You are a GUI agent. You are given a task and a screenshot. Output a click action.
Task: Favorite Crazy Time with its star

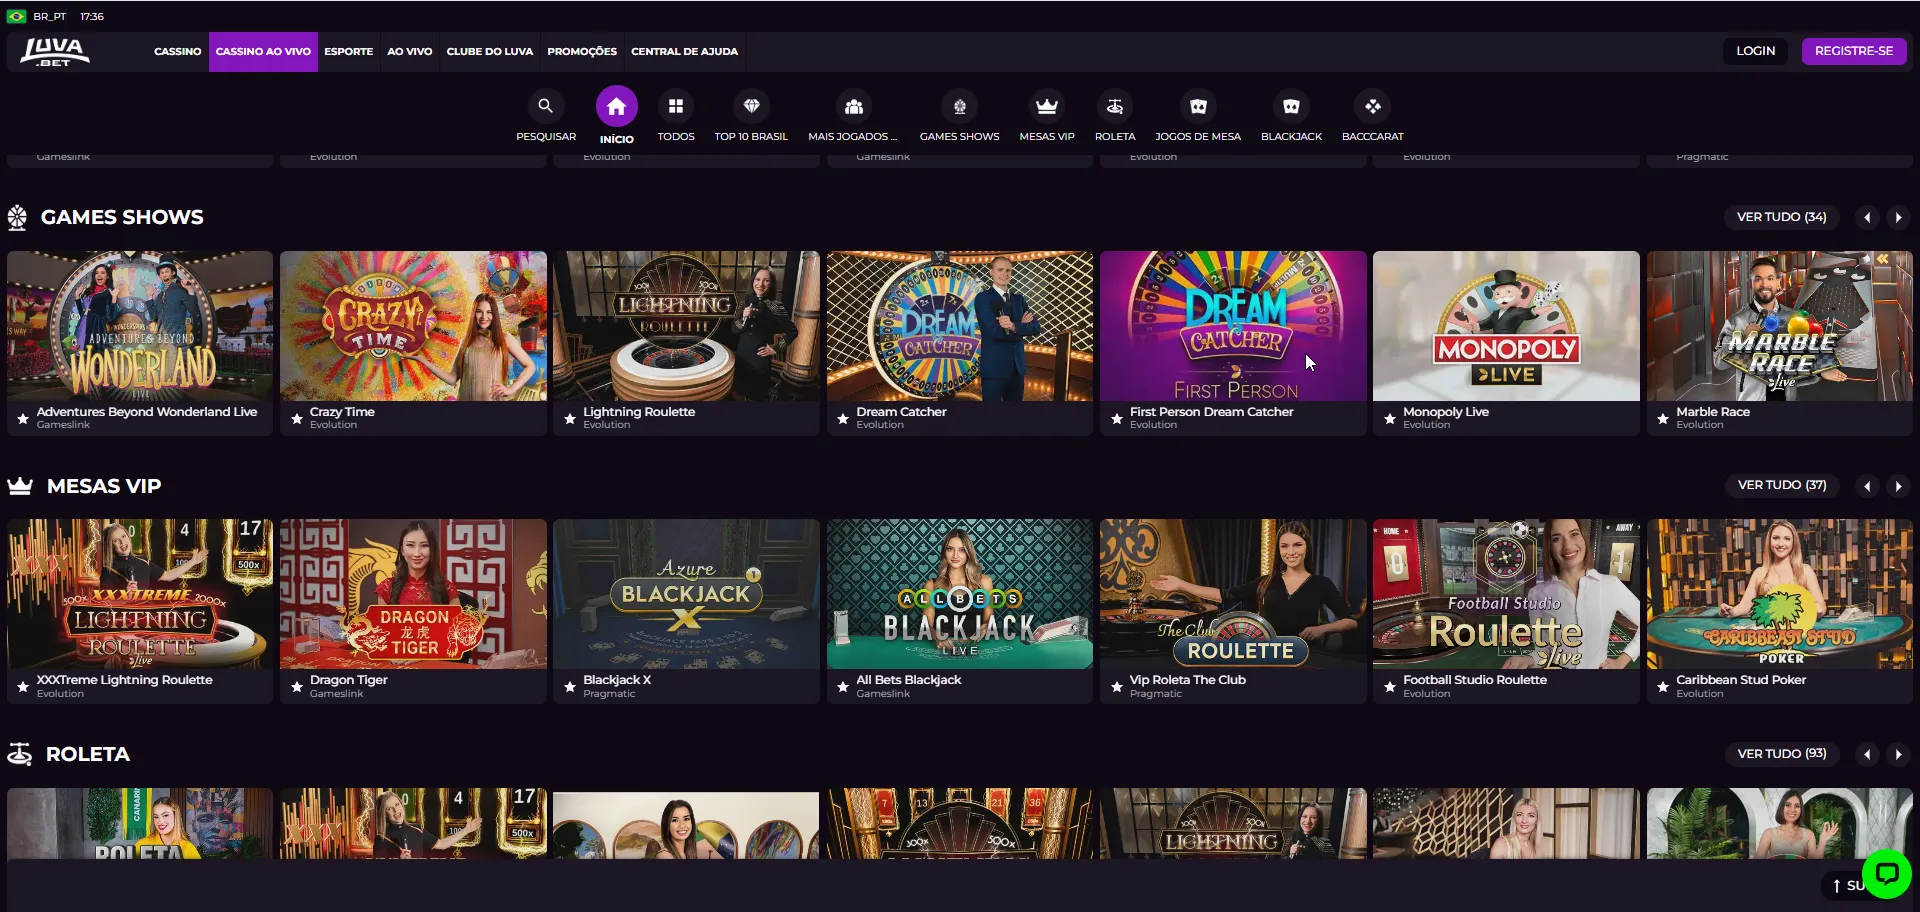pos(297,419)
